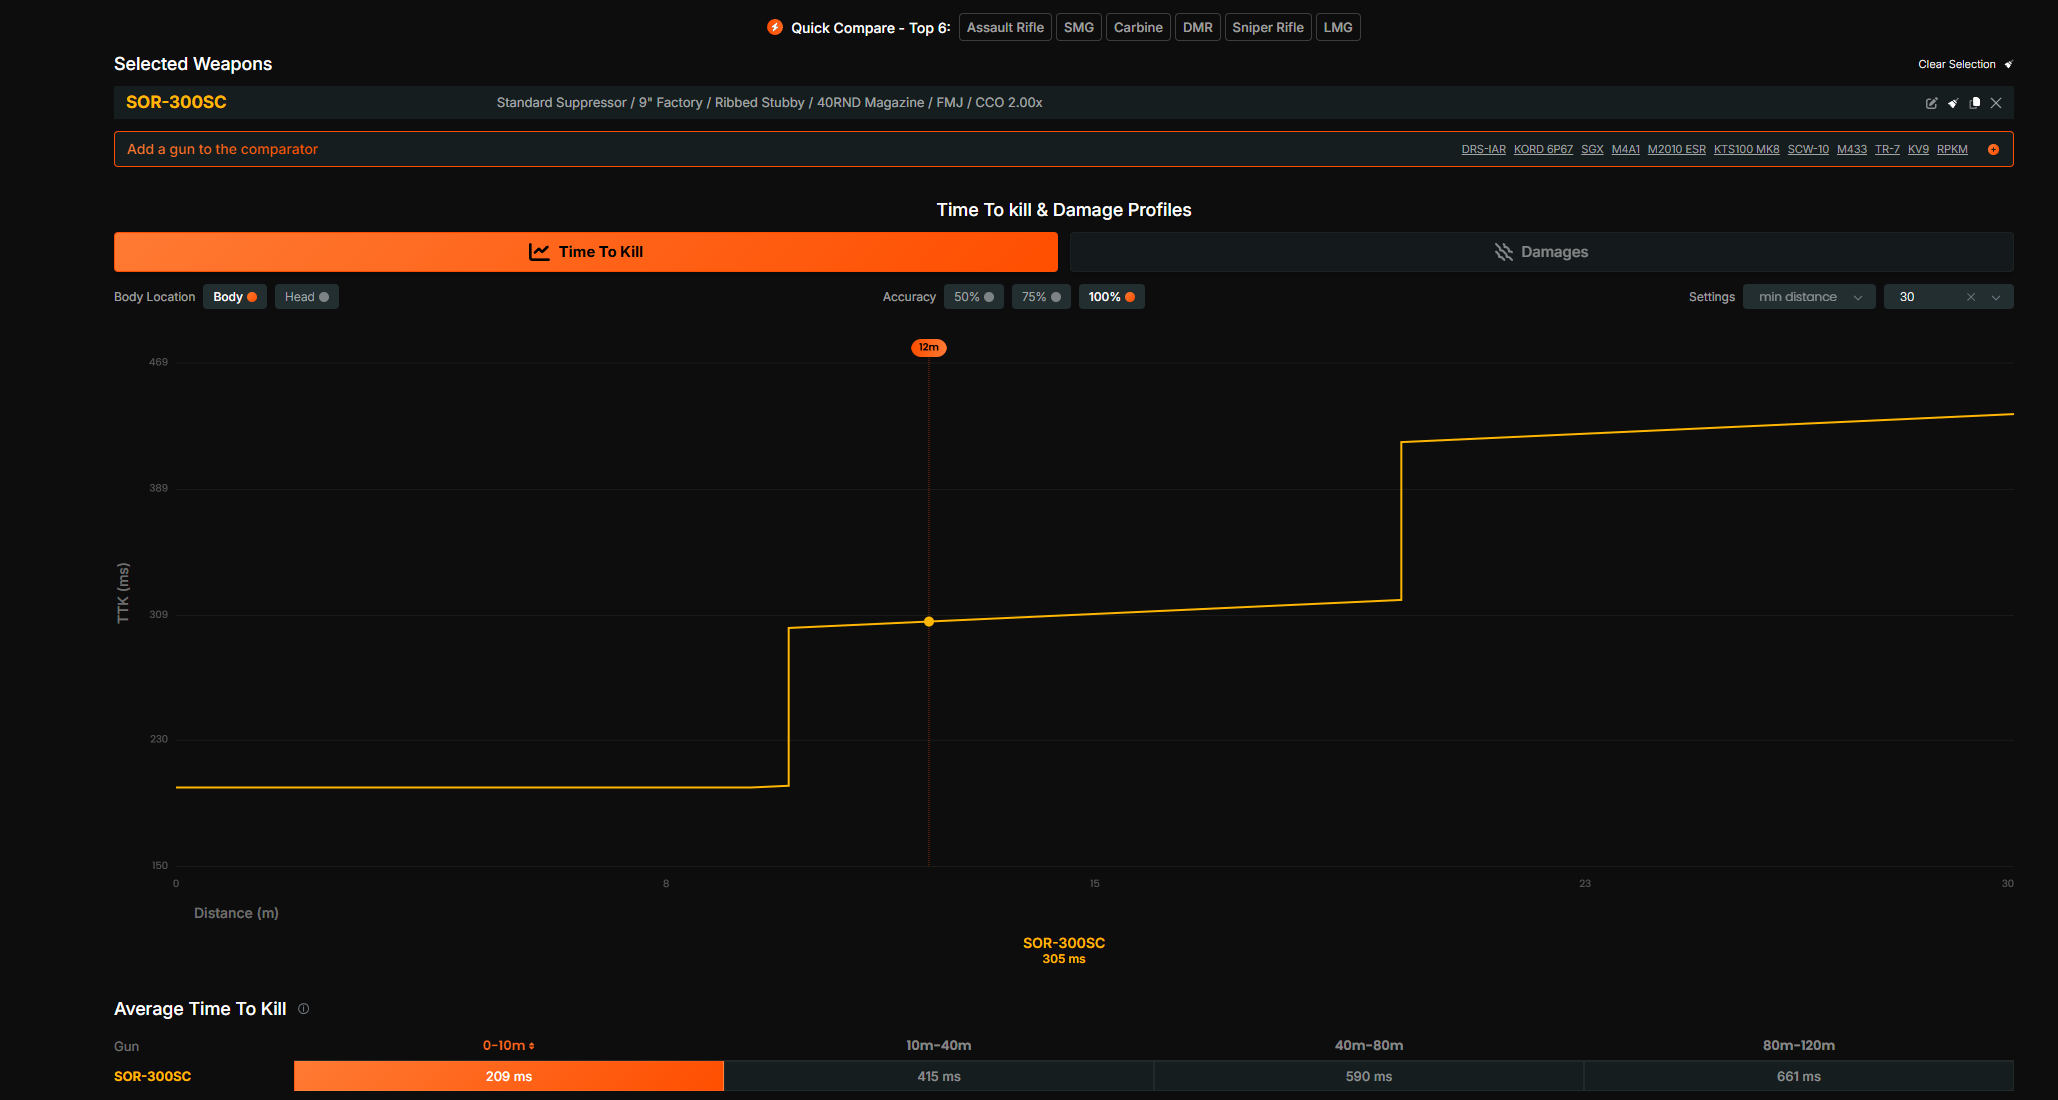The image size is (2058, 1100).
Task: Click the edit loadout pencil icon
Action: [x=1931, y=103]
